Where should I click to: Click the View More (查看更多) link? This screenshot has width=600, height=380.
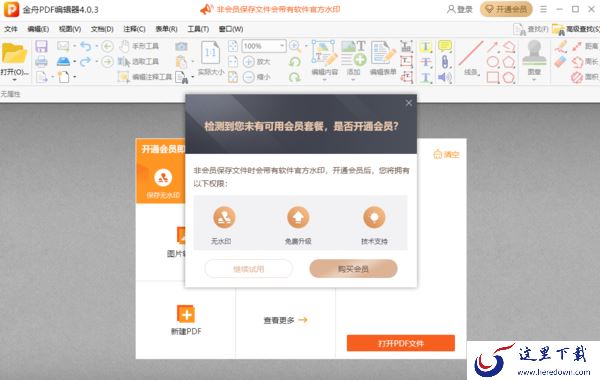coord(285,320)
